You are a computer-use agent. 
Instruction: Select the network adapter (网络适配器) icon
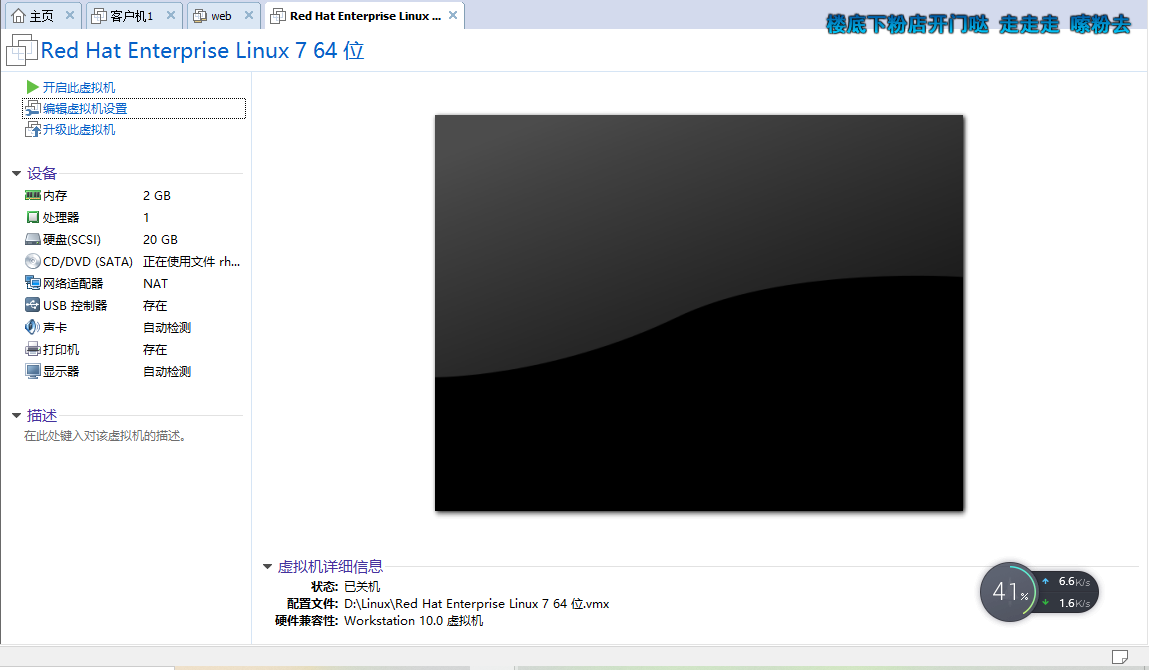(x=32, y=283)
